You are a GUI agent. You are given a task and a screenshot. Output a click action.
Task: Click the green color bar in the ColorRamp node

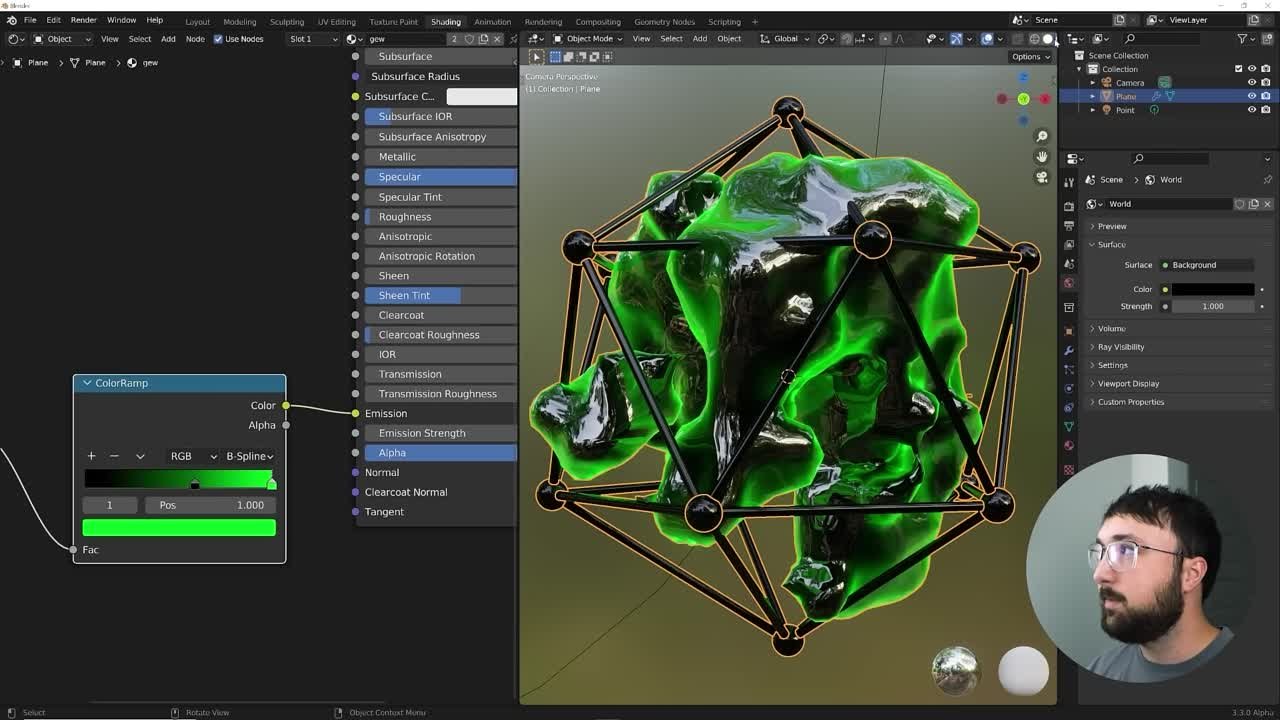(x=178, y=527)
